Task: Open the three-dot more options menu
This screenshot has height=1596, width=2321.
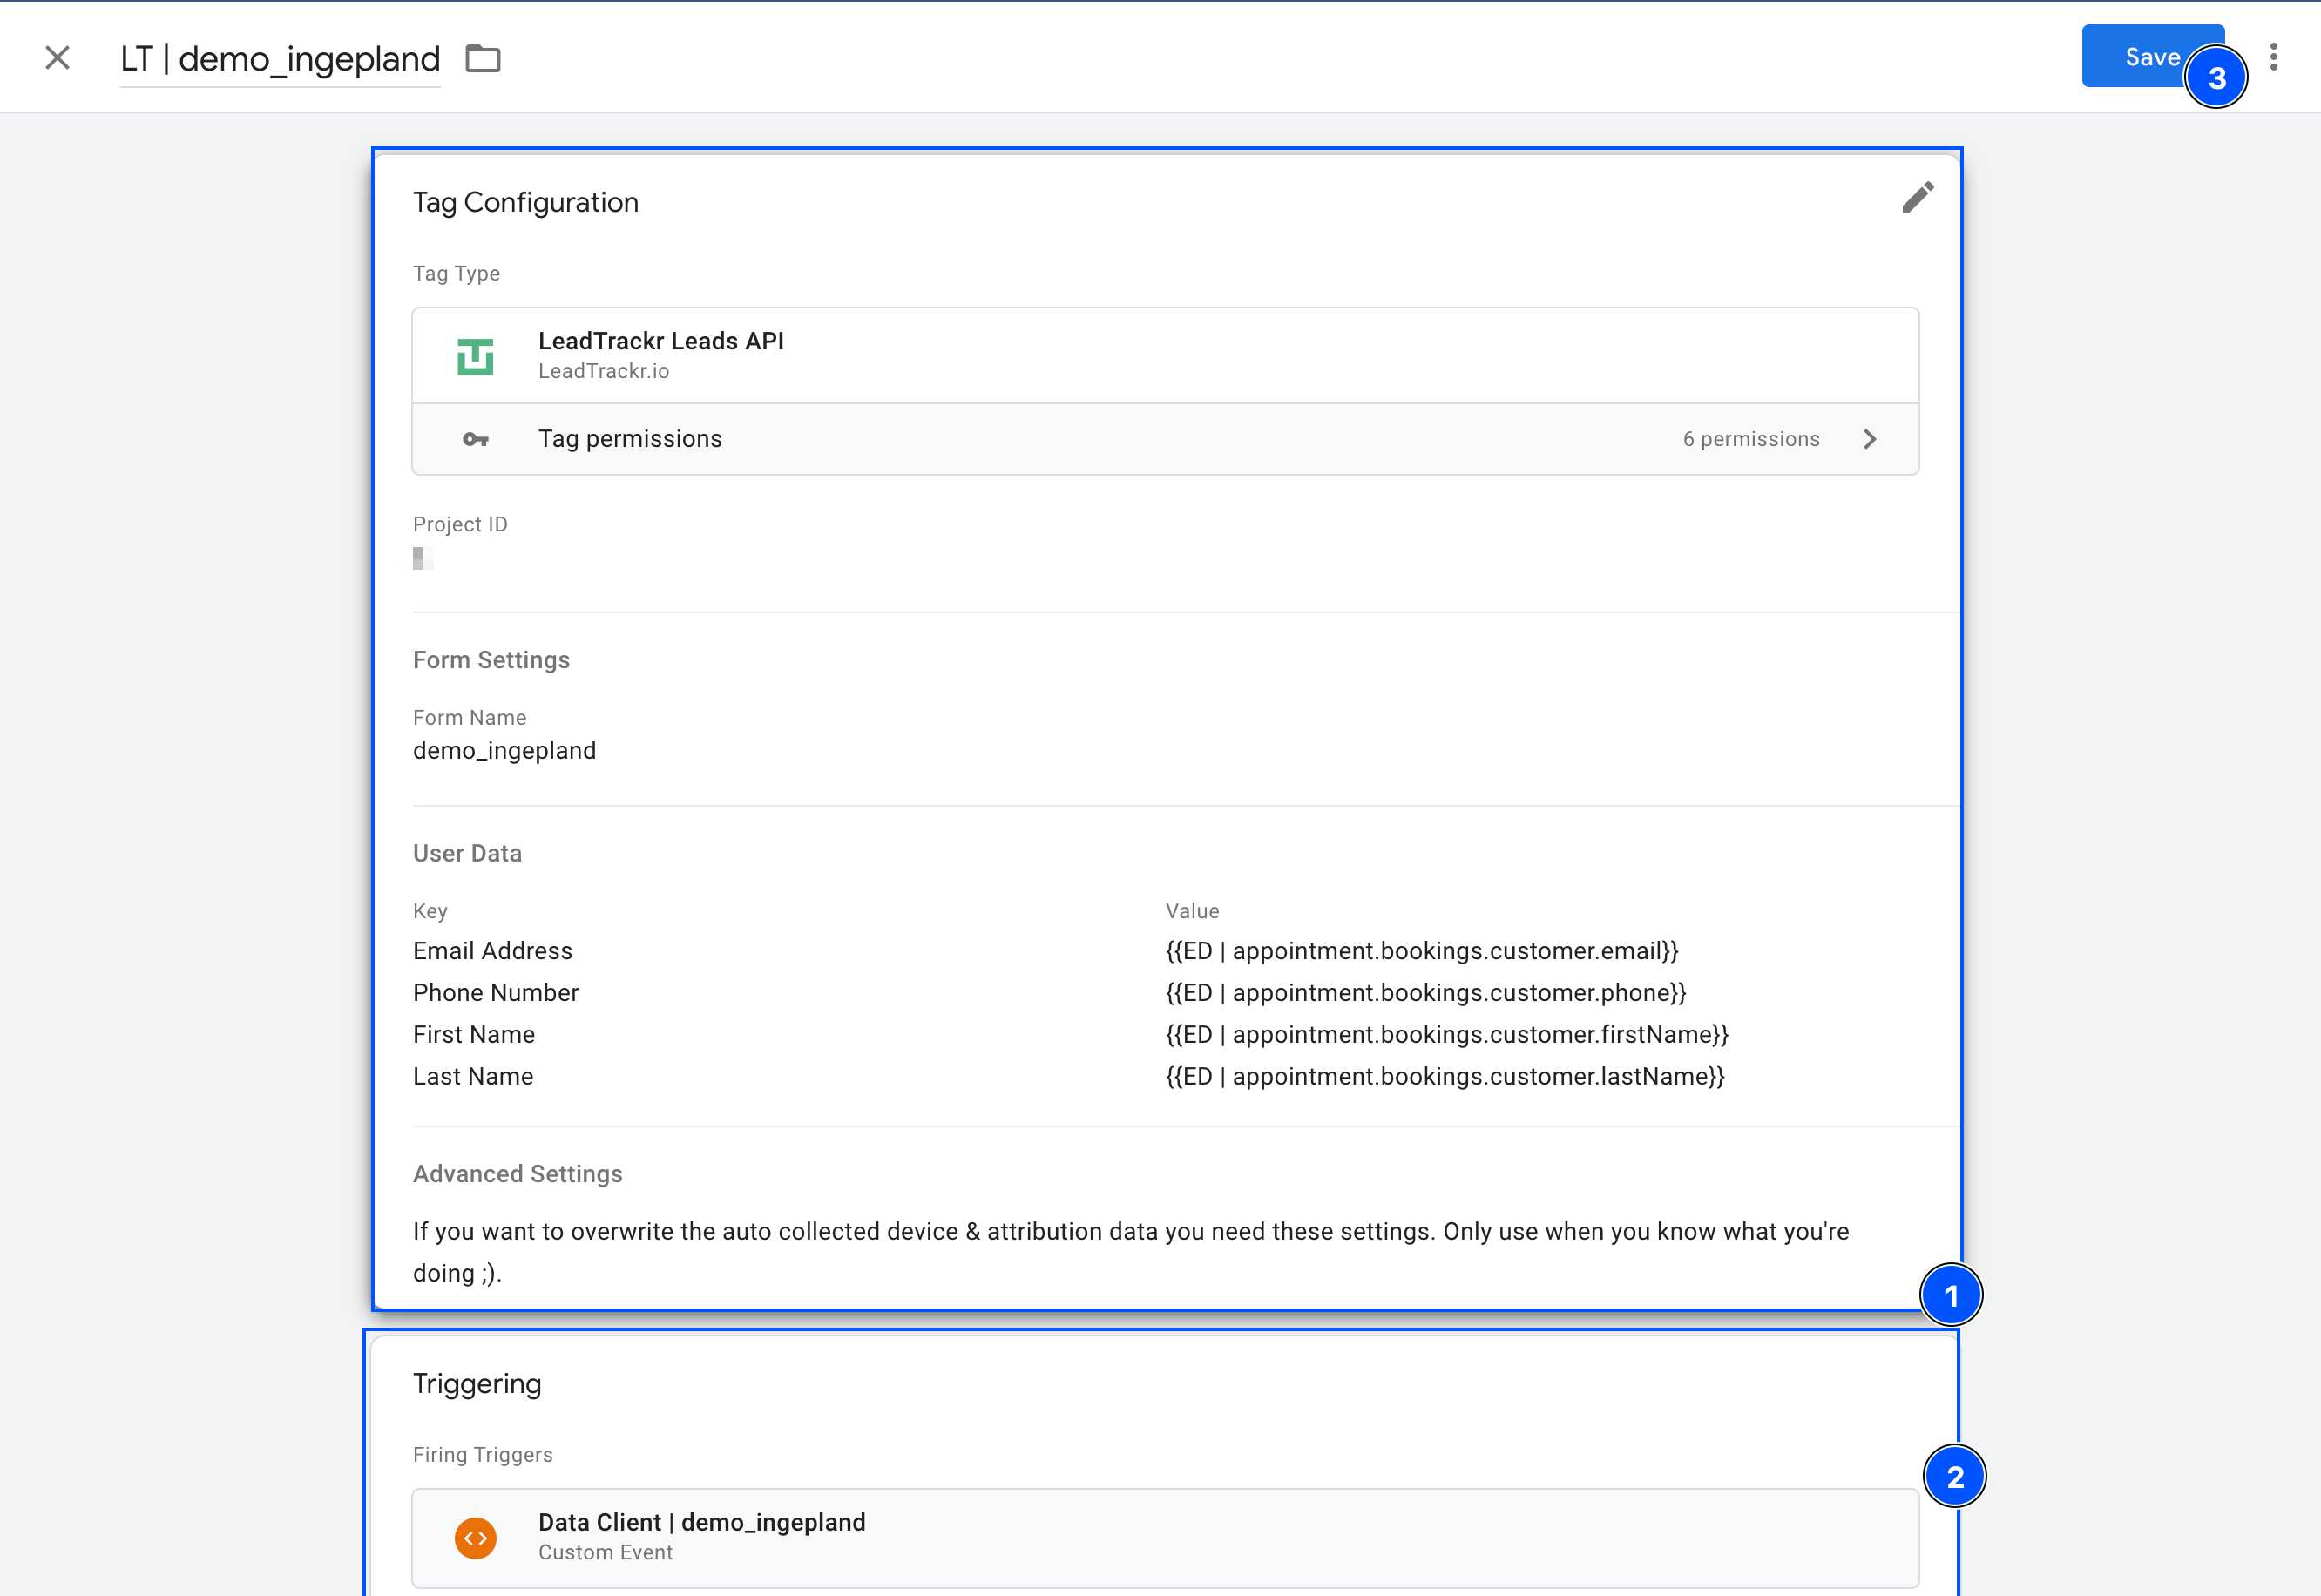Action: coord(2273,57)
